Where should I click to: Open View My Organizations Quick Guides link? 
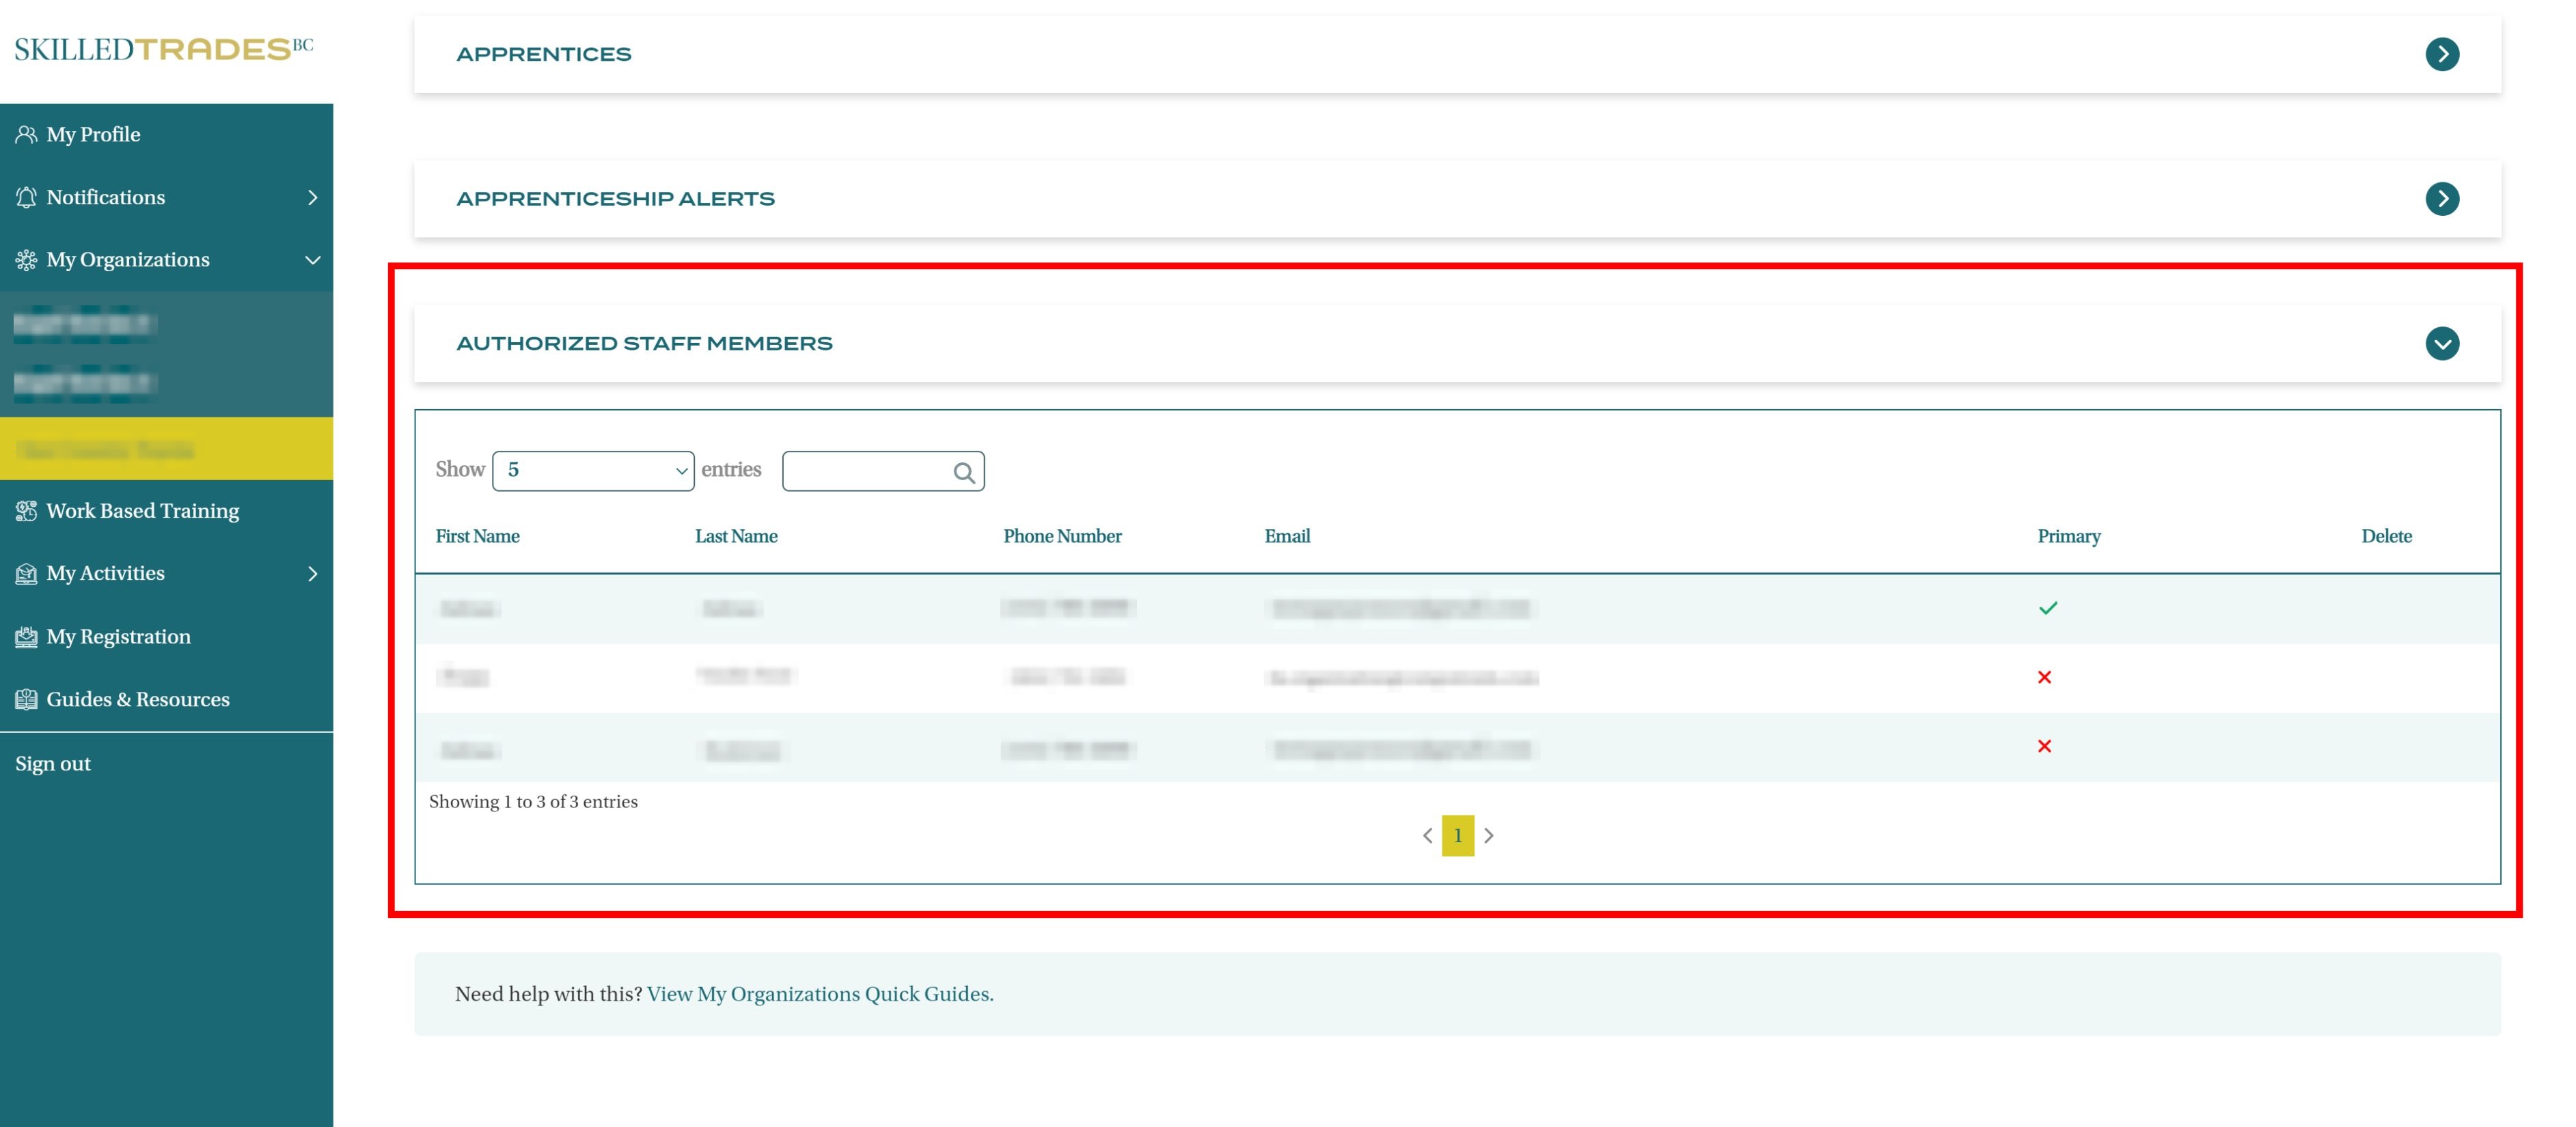tap(819, 994)
